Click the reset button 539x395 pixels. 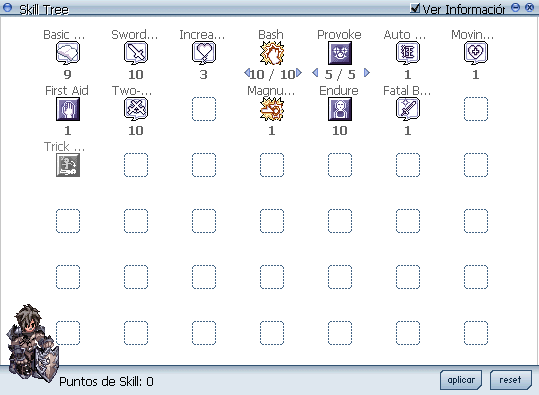tap(510, 380)
